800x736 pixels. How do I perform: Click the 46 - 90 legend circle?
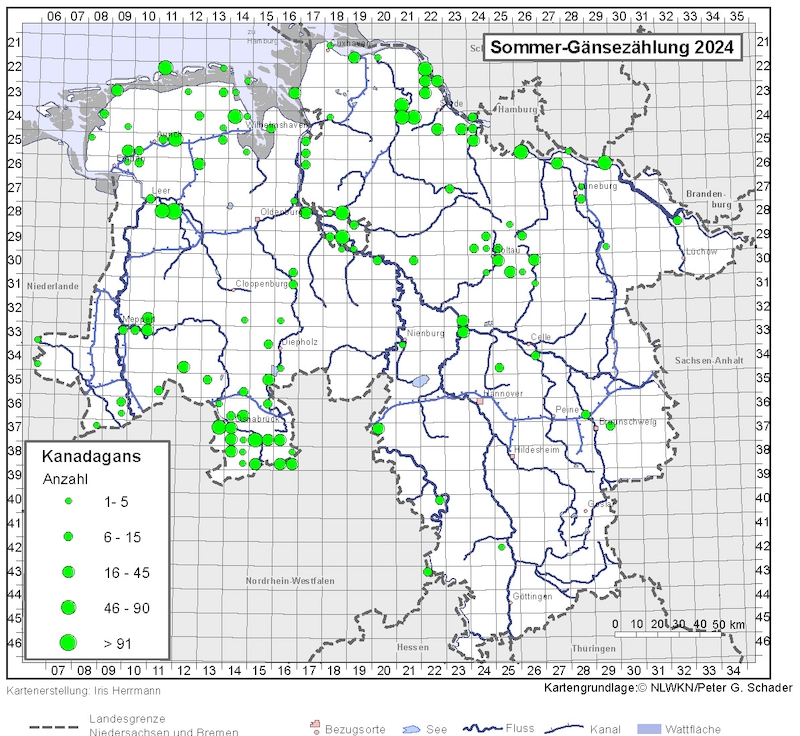point(68,607)
